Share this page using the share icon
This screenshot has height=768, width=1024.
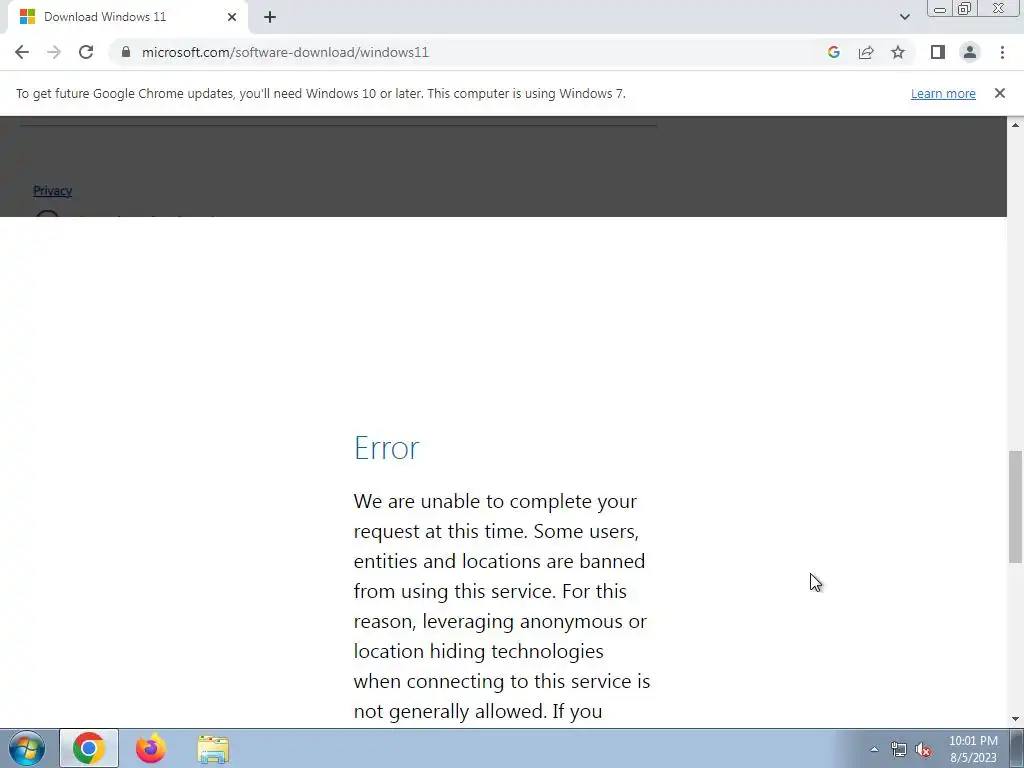866,52
